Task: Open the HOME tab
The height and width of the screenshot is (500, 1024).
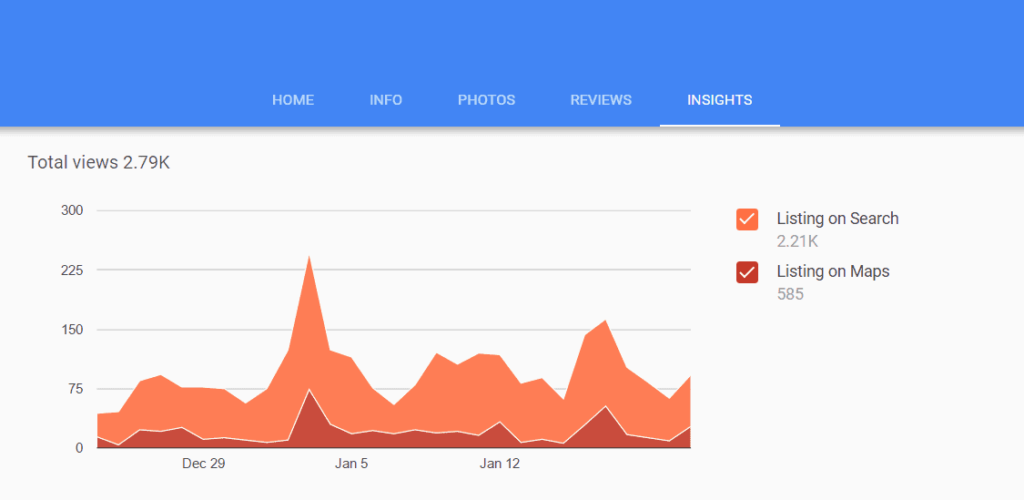Action: (x=293, y=101)
